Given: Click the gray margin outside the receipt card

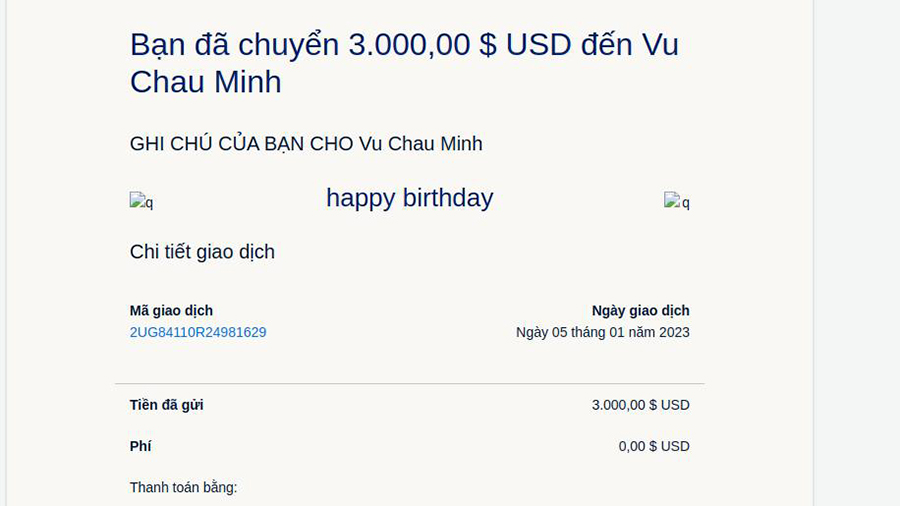Looking at the screenshot, I should [856, 252].
